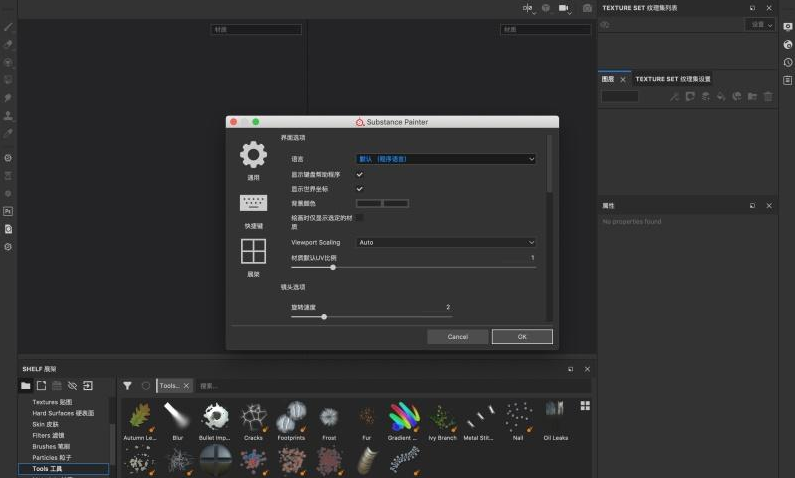Toggle the show keyboard helper checkbox
795x478 pixels.
click(x=359, y=174)
